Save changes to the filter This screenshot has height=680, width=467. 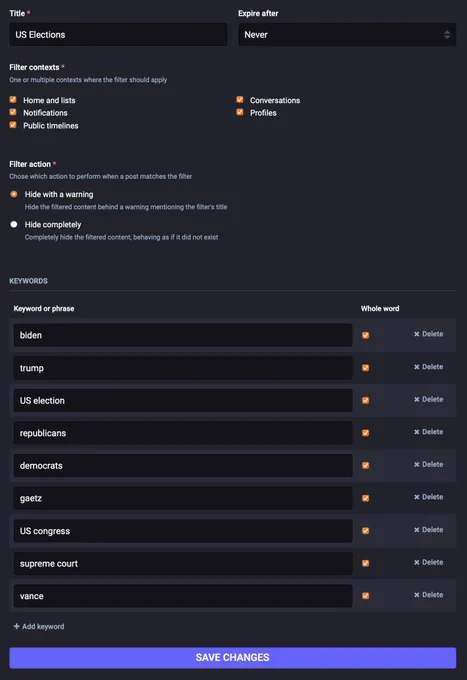tap(232, 657)
